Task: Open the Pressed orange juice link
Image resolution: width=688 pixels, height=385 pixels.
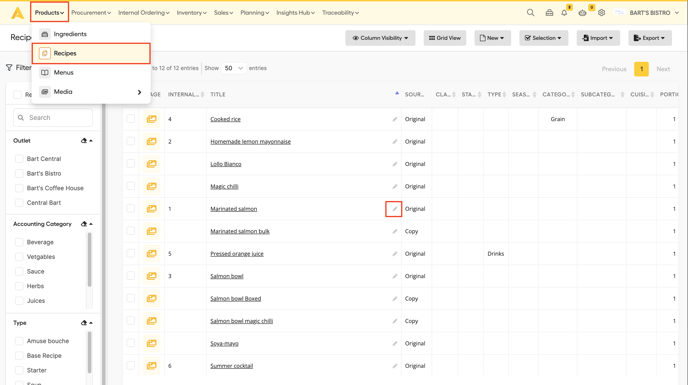Action: pos(237,254)
